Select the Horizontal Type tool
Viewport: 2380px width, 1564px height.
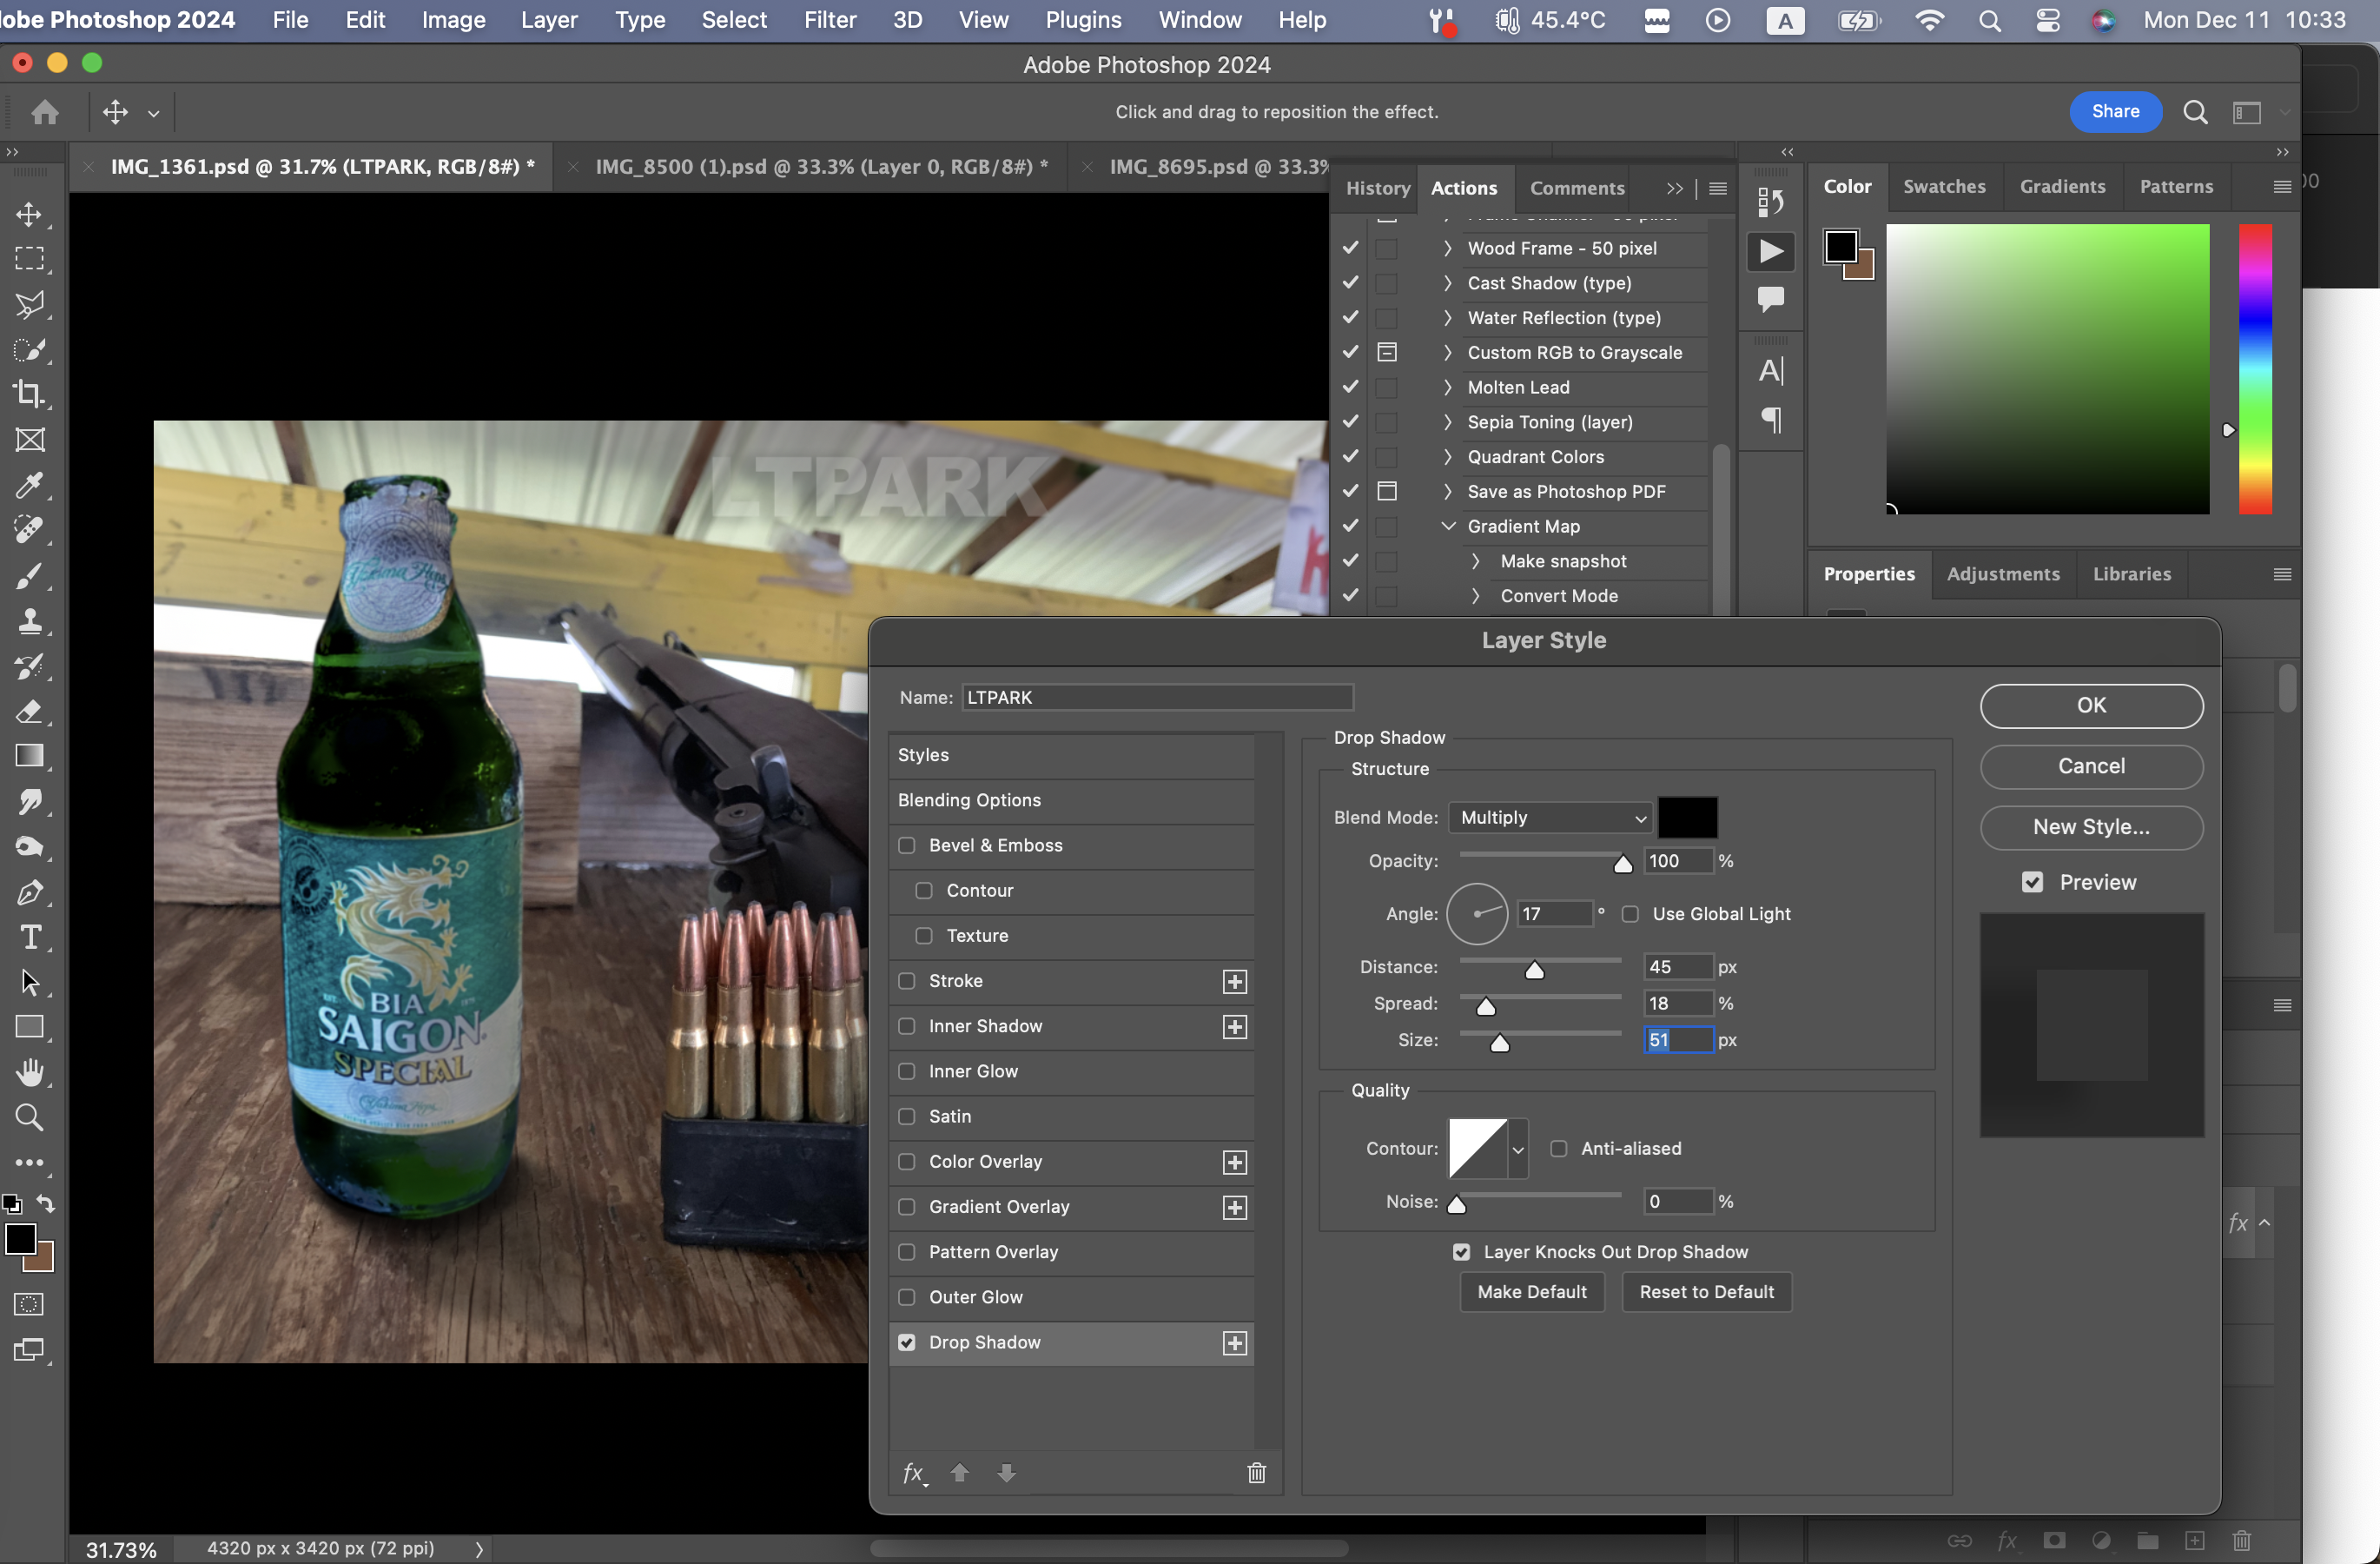point(30,937)
